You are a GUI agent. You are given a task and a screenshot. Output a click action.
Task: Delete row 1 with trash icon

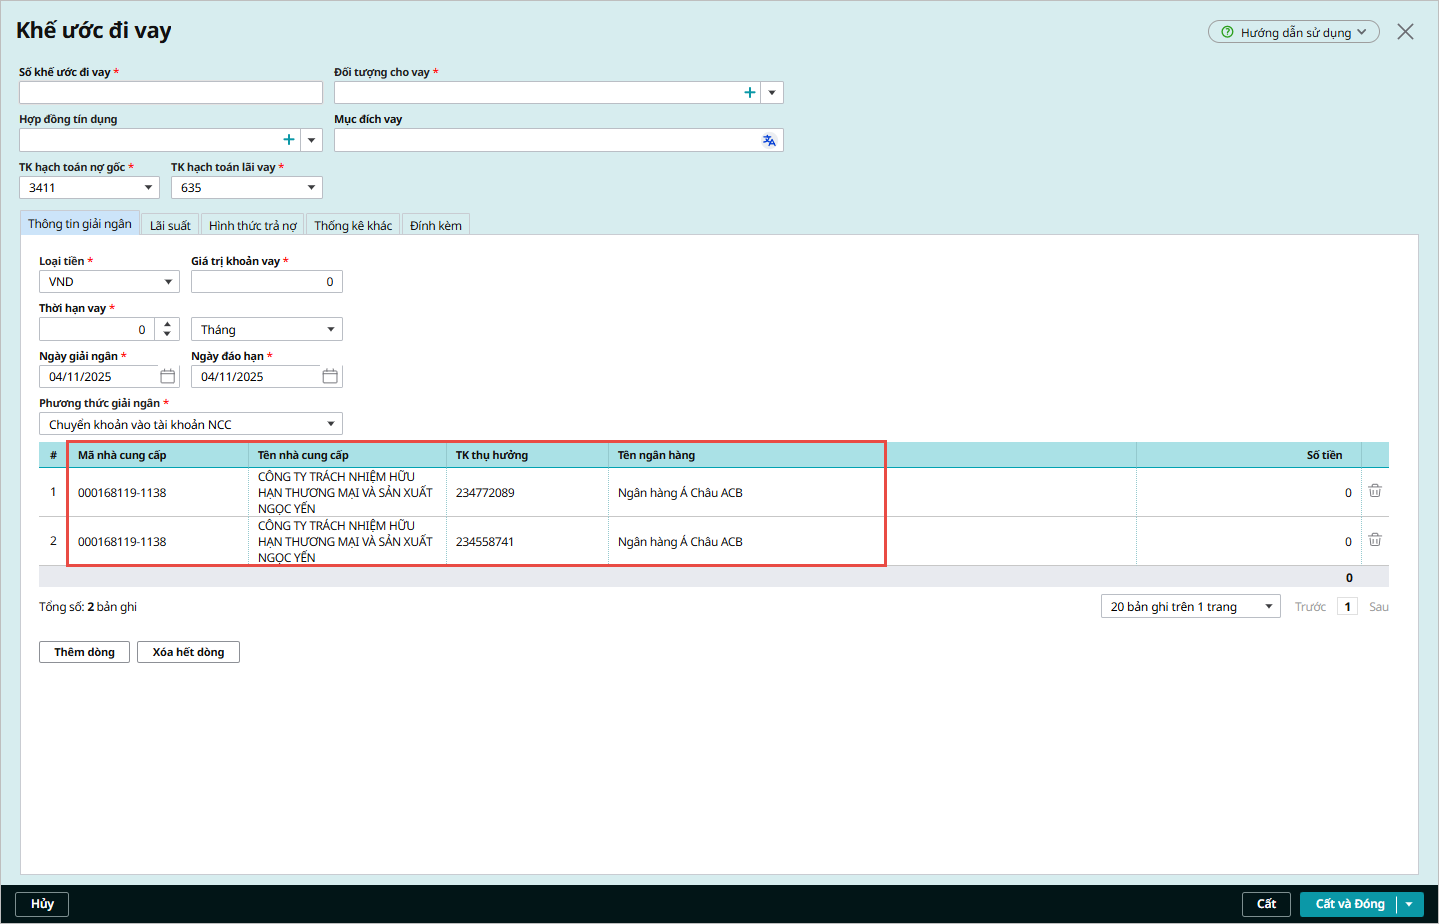click(x=1375, y=491)
